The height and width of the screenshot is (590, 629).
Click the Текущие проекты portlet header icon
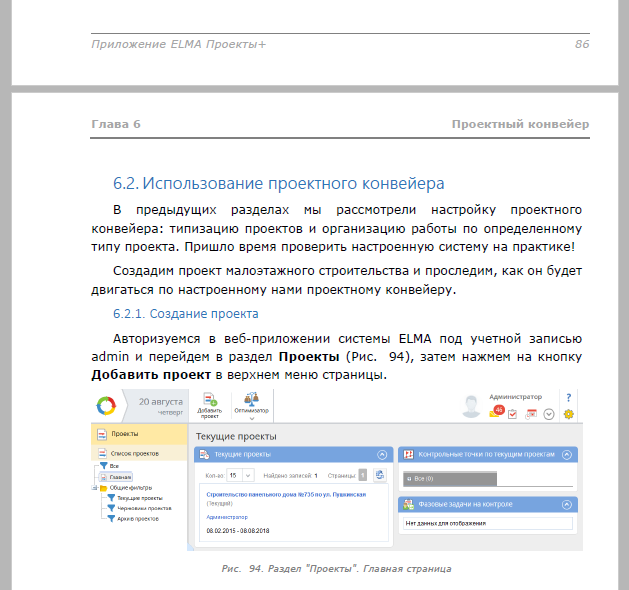204,454
